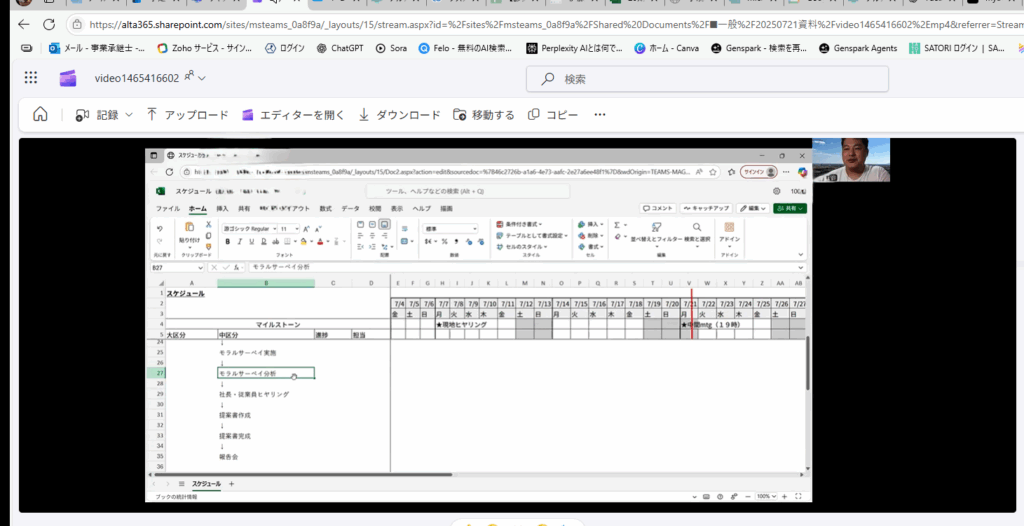The height and width of the screenshot is (526, 1024).
Task: Click the コメント button in Excel
Action: (x=657, y=208)
